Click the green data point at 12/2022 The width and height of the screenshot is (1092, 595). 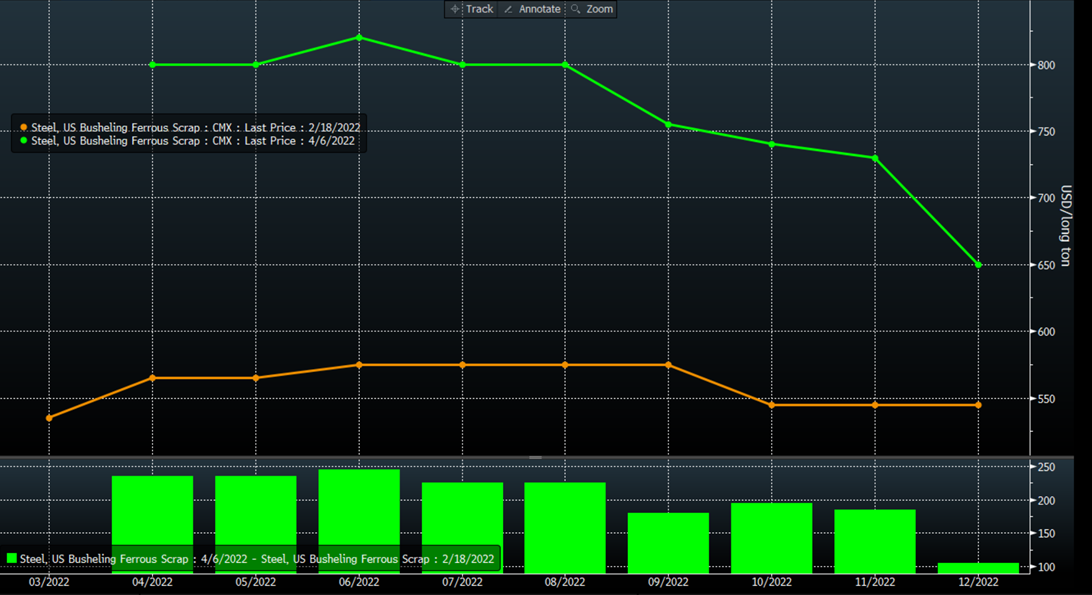pos(978,265)
